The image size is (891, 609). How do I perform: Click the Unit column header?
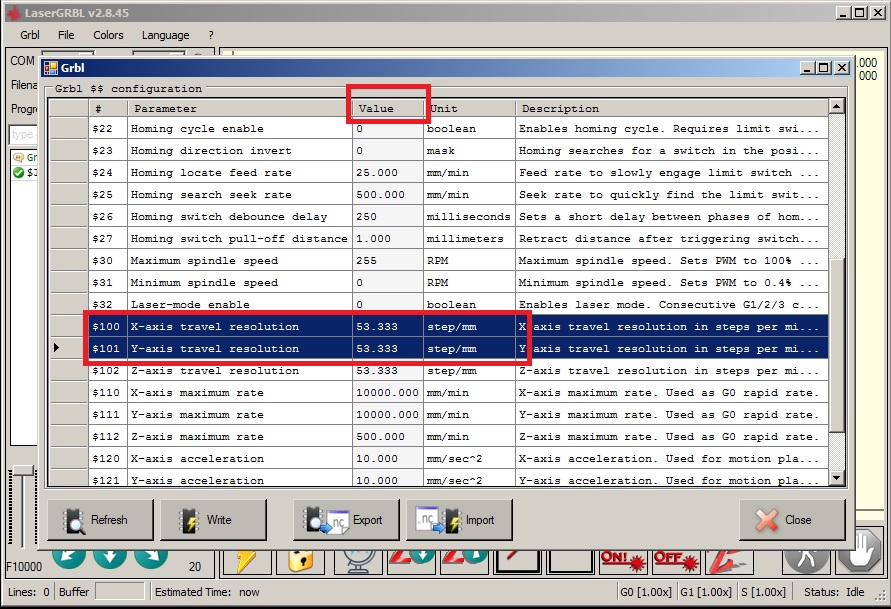(x=469, y=108)
